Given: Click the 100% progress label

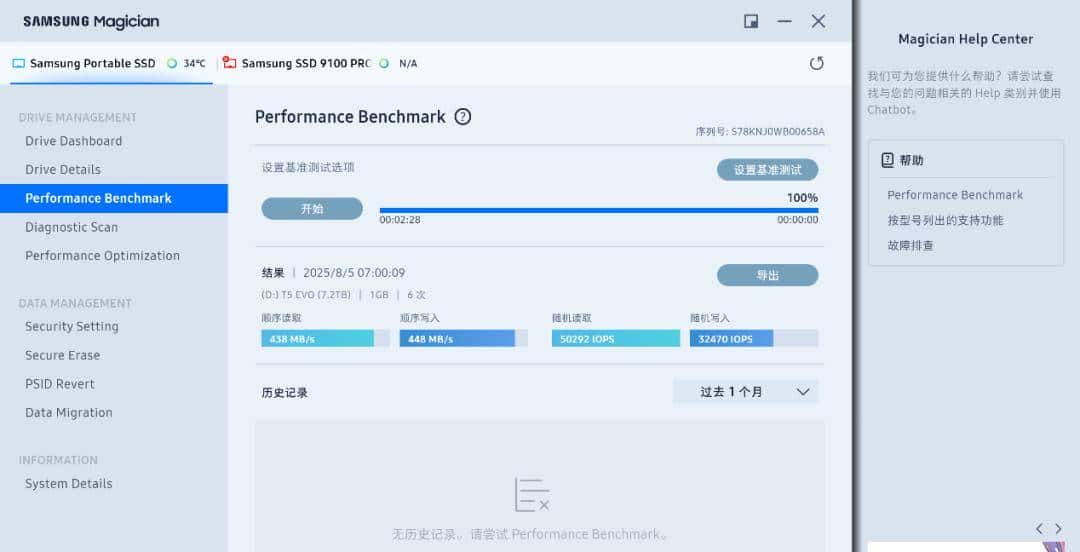Looking at the screenshot, I should [802, 198].
